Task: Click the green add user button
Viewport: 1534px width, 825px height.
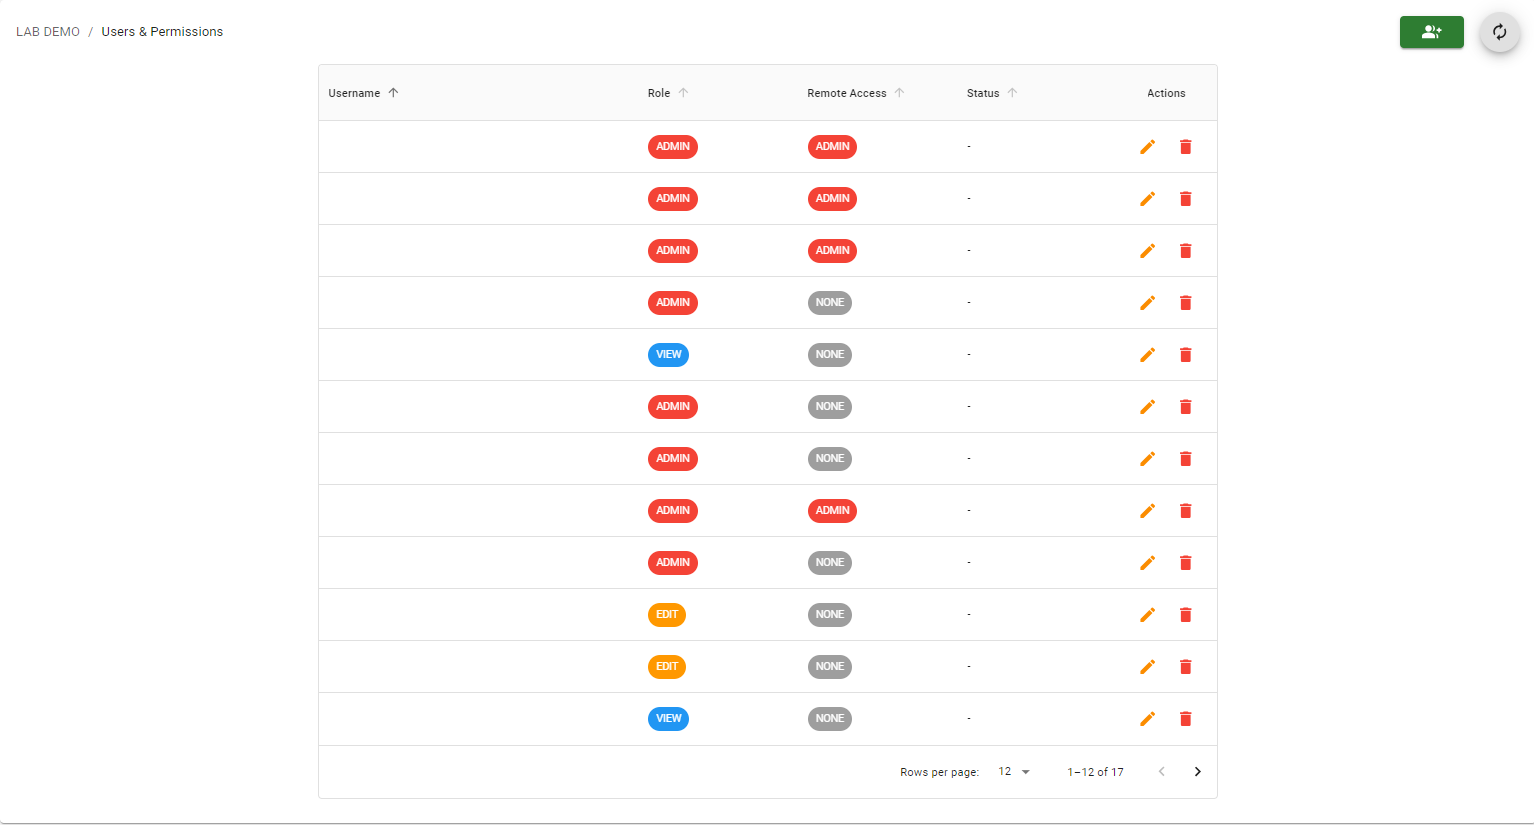Action: (1431, 32)
